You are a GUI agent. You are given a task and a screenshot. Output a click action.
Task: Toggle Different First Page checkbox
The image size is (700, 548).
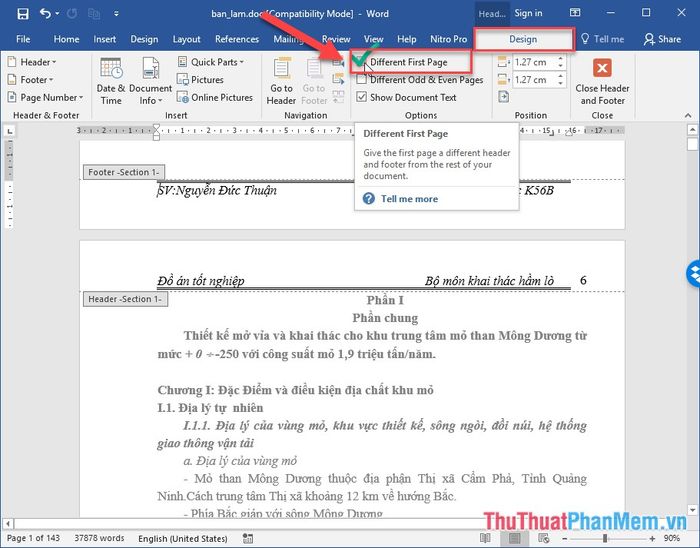tap(362, 62)
